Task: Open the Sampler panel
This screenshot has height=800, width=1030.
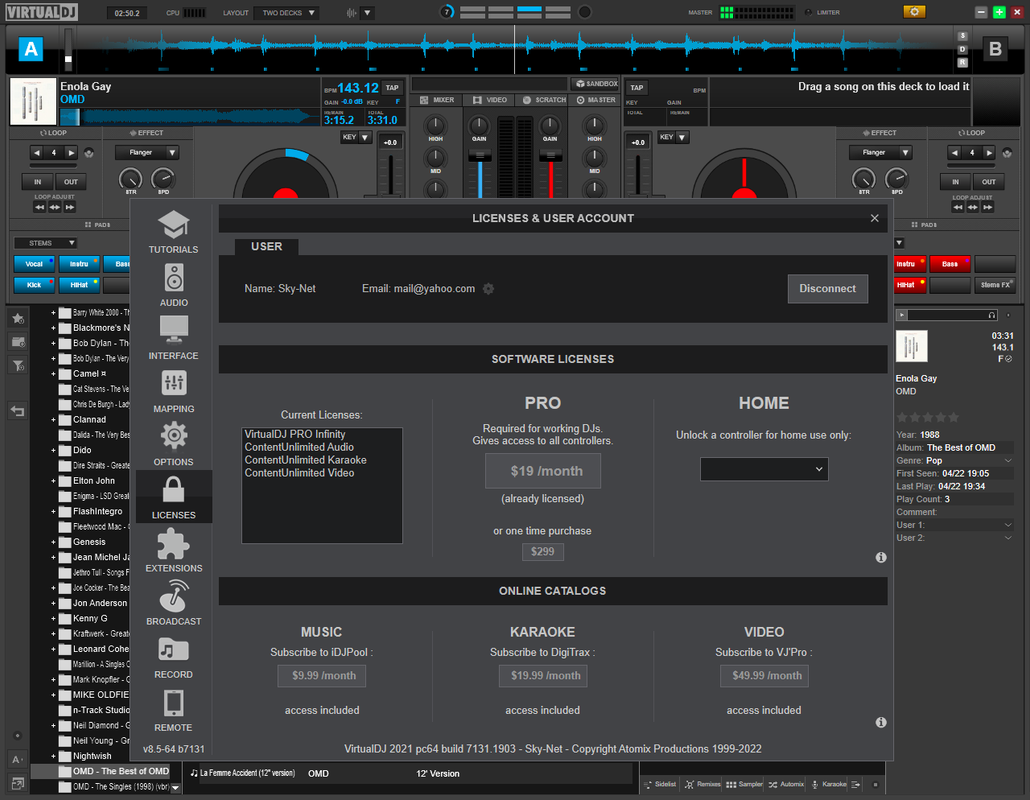Action: tap(744, 784)
